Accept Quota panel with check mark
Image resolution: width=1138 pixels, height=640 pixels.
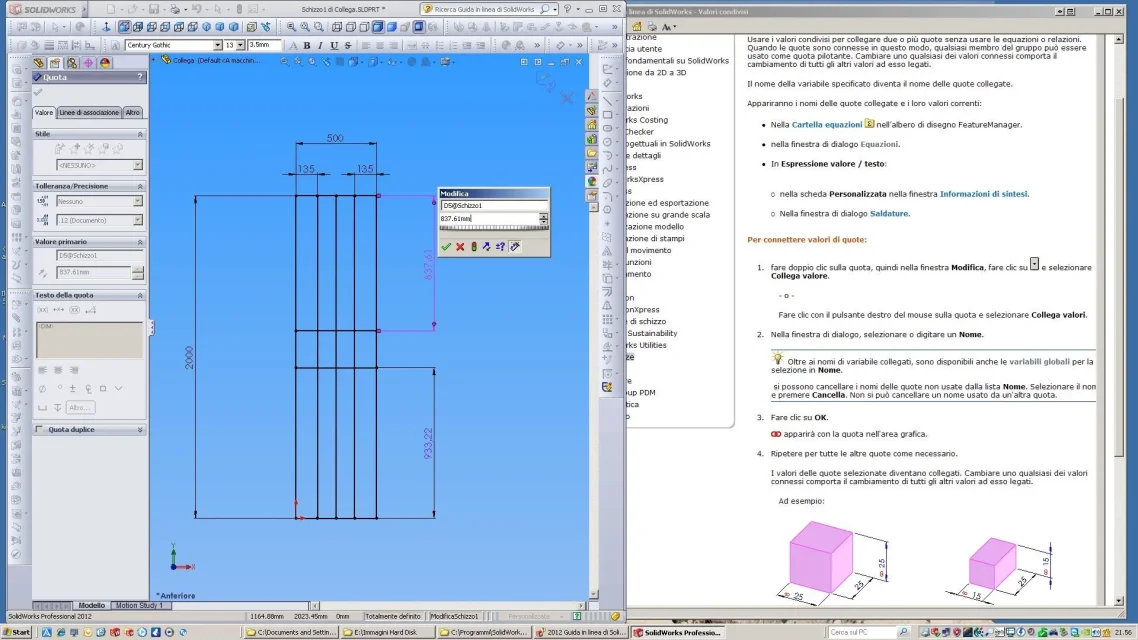[38, 92]
